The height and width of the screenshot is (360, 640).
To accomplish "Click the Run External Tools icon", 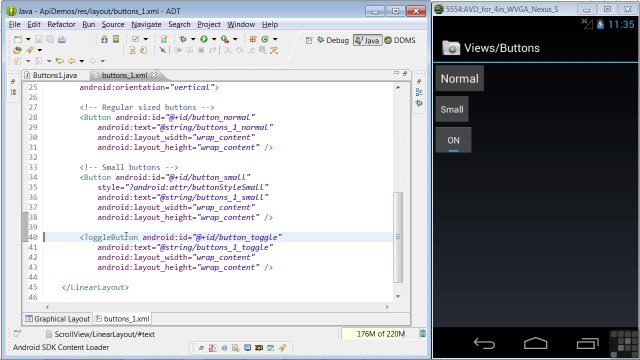I will (224, 39).
